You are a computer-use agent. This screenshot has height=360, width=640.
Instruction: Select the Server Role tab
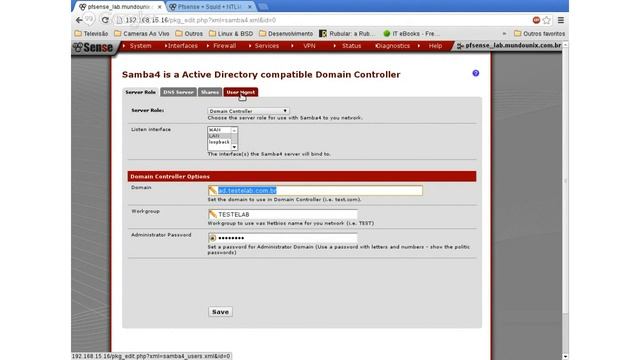click(x=140, y=92)
